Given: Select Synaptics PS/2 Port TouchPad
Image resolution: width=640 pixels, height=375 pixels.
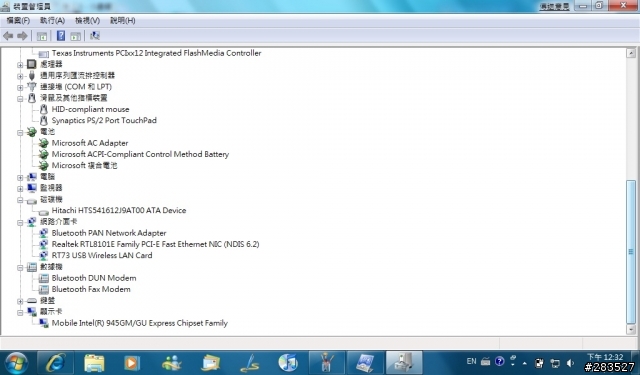Looking at the screenshot, I should (x=104, y=120).
